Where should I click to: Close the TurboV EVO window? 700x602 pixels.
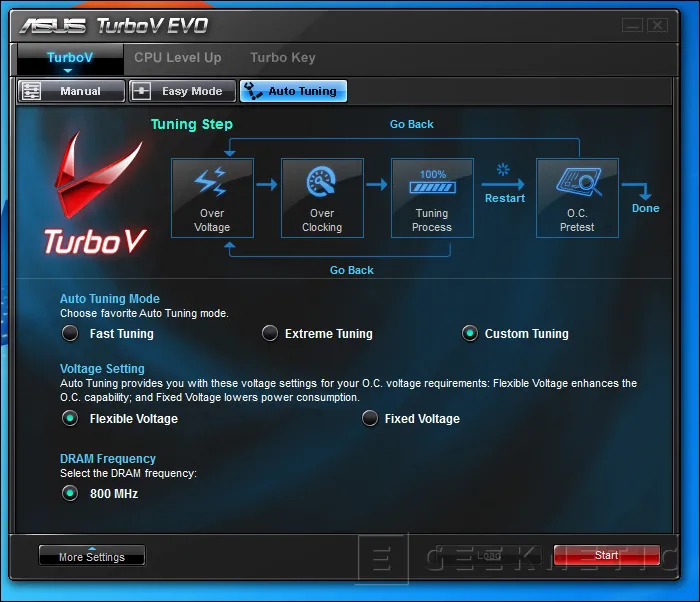point(658,25)
